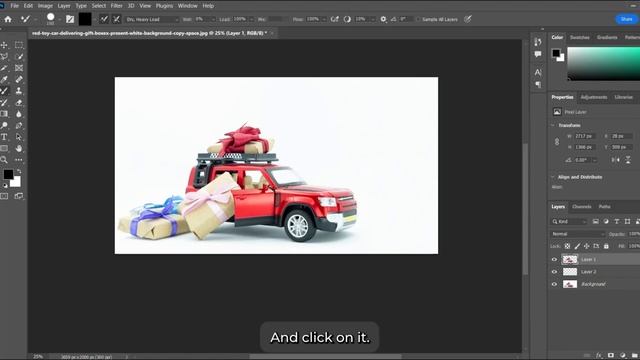Click the blue Share button

point(627,19)
